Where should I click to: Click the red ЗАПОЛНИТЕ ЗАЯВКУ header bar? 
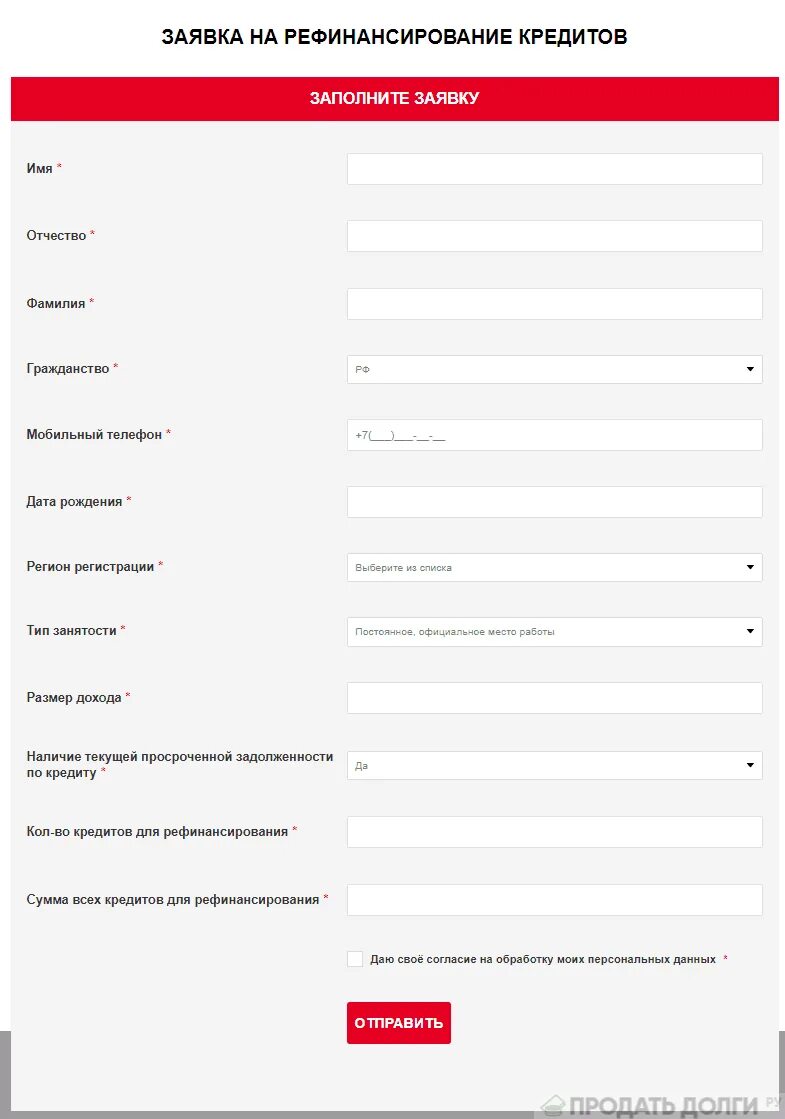tap(395, 98)
